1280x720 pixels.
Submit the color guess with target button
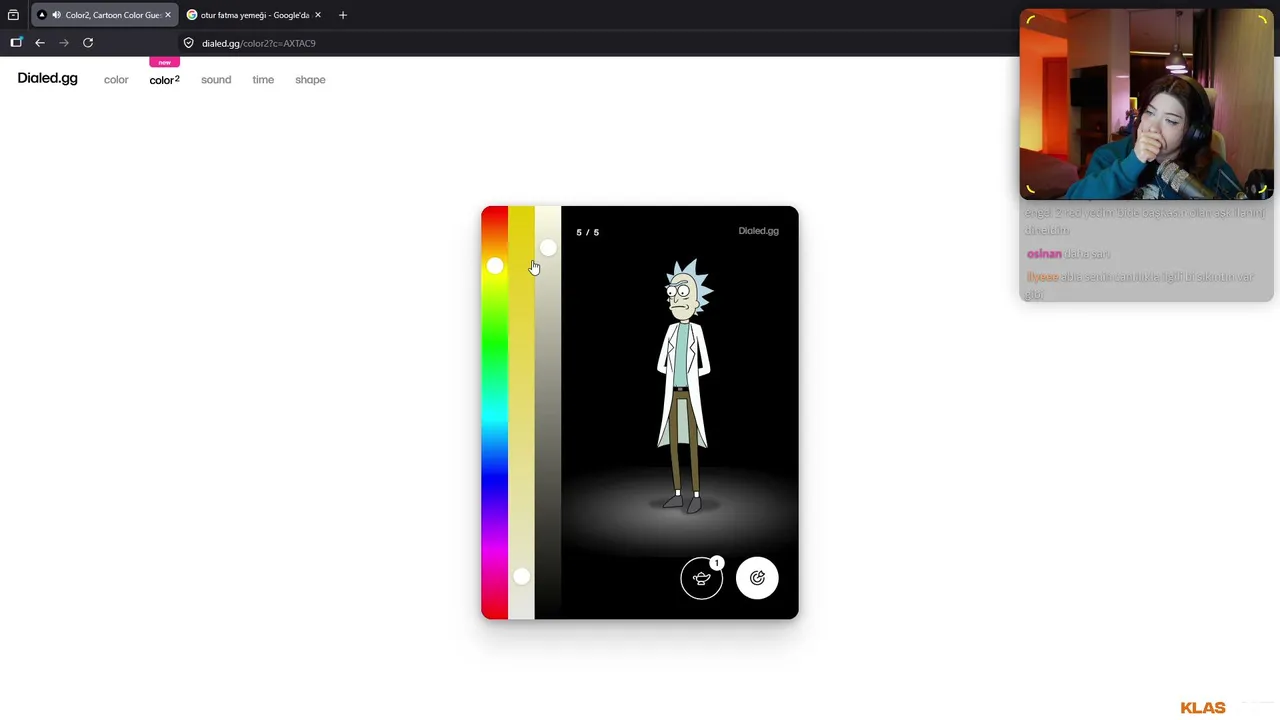(757, 578)
